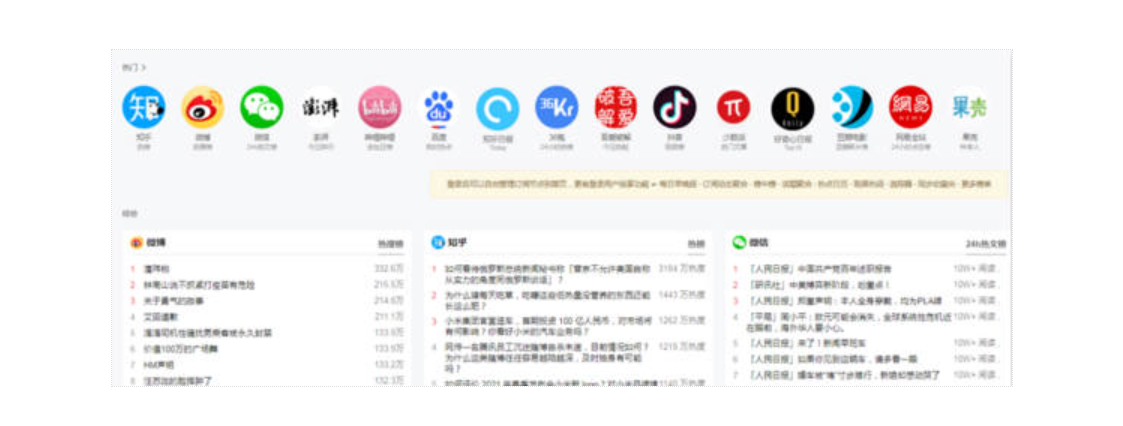
Task: Open the pink Bilibili icon
Action: click(x=380, y=107)
